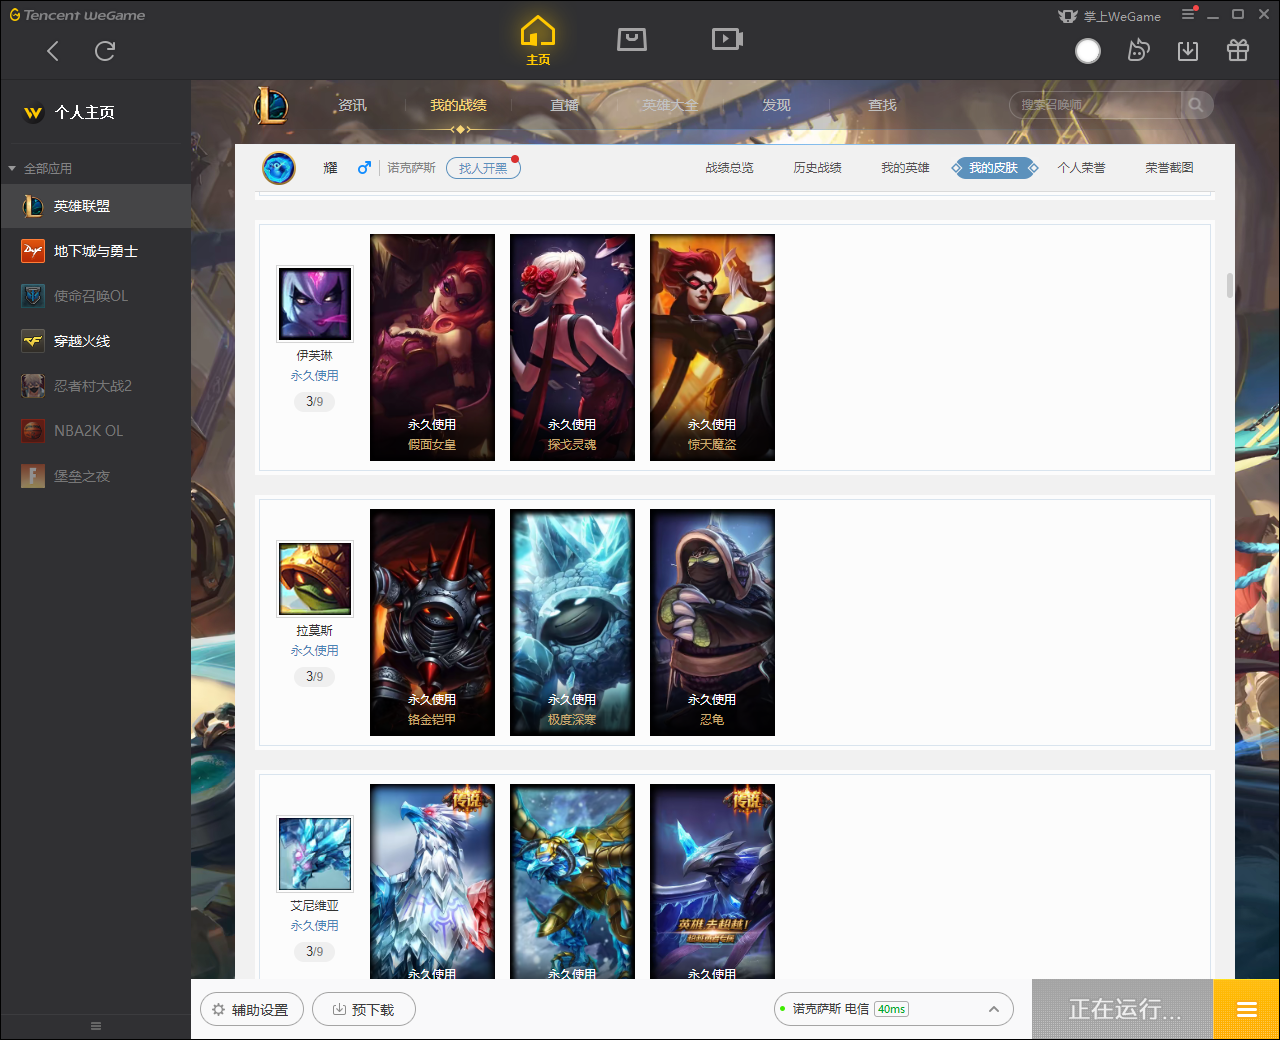The height and width of the screenshot is (1040, 1280).
Task: Click the summoner profile avatar
Action: tap(279, 168)
